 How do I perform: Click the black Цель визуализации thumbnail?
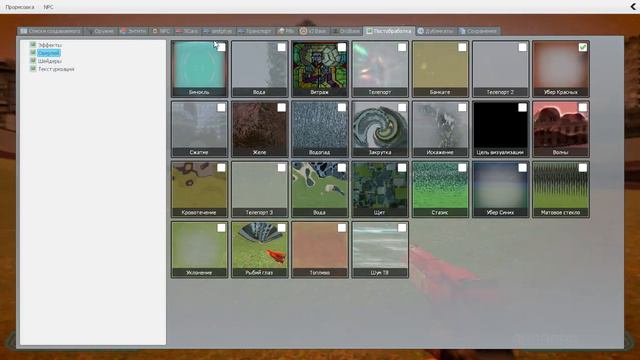pyautogui.click(x=500, y=129)
